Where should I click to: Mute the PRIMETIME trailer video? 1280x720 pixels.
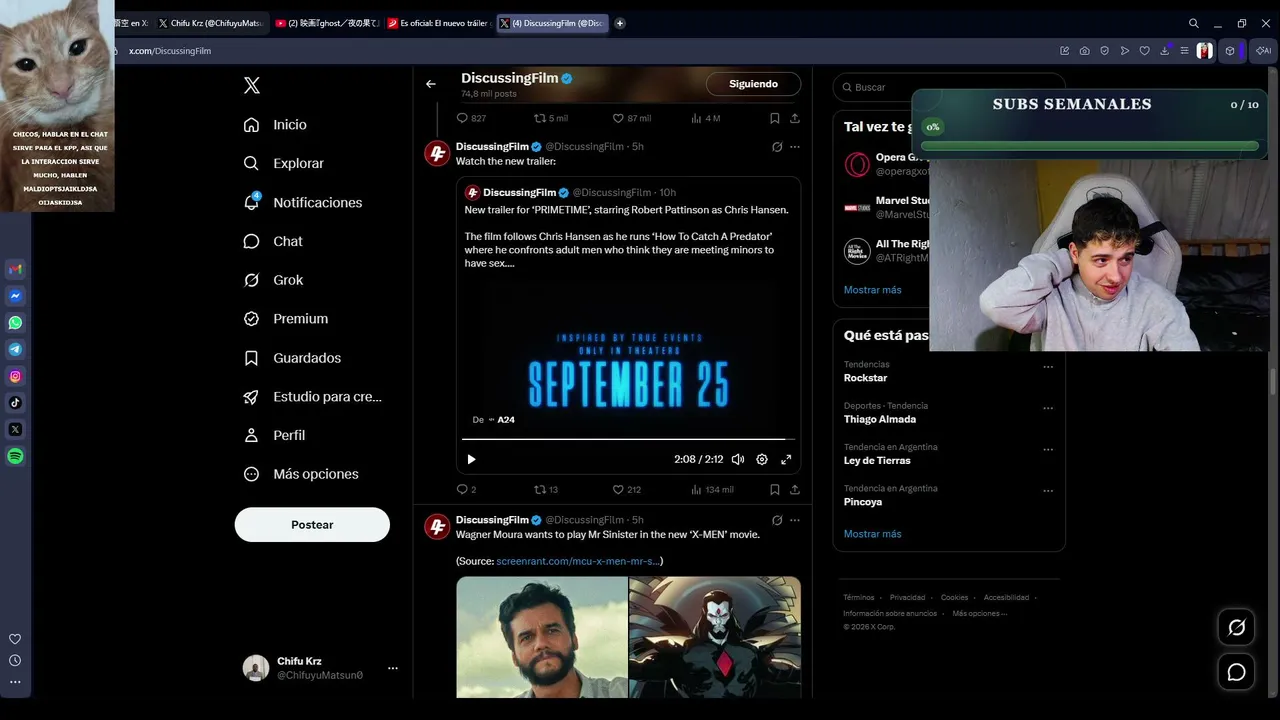[738, 459]
